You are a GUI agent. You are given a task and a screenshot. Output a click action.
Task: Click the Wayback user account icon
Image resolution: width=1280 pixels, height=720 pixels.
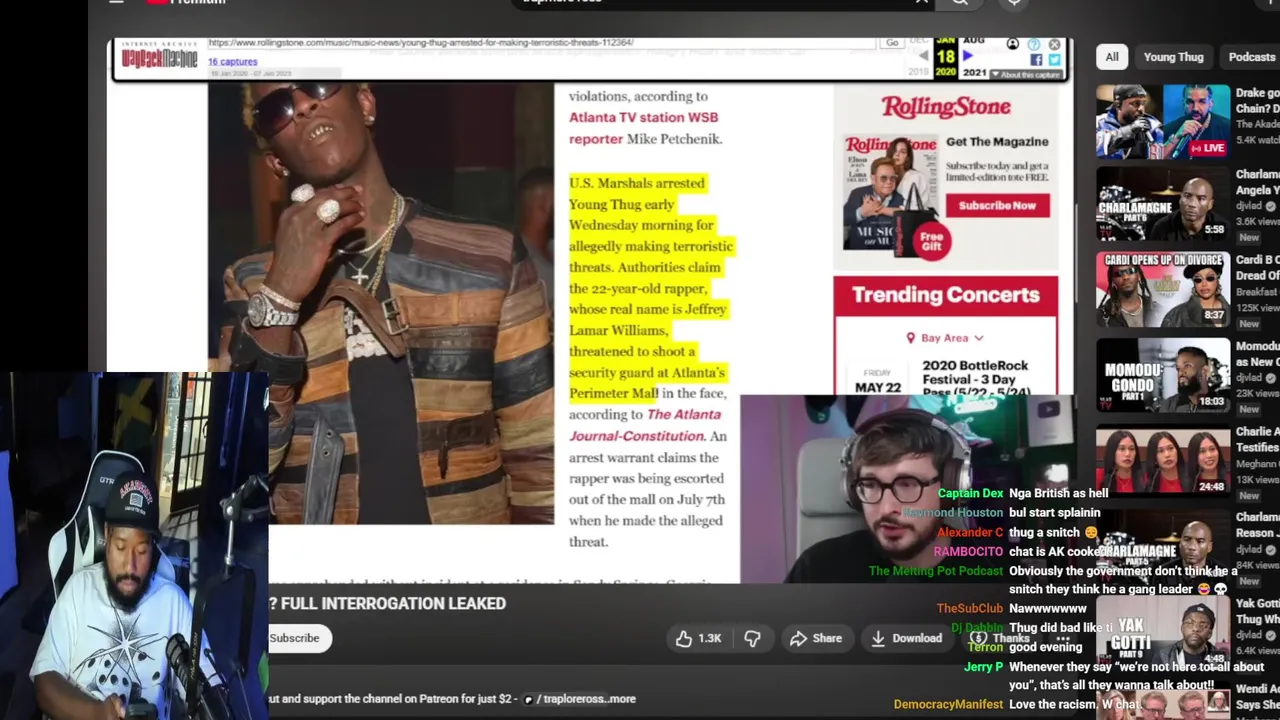(x=1012, y=45)
